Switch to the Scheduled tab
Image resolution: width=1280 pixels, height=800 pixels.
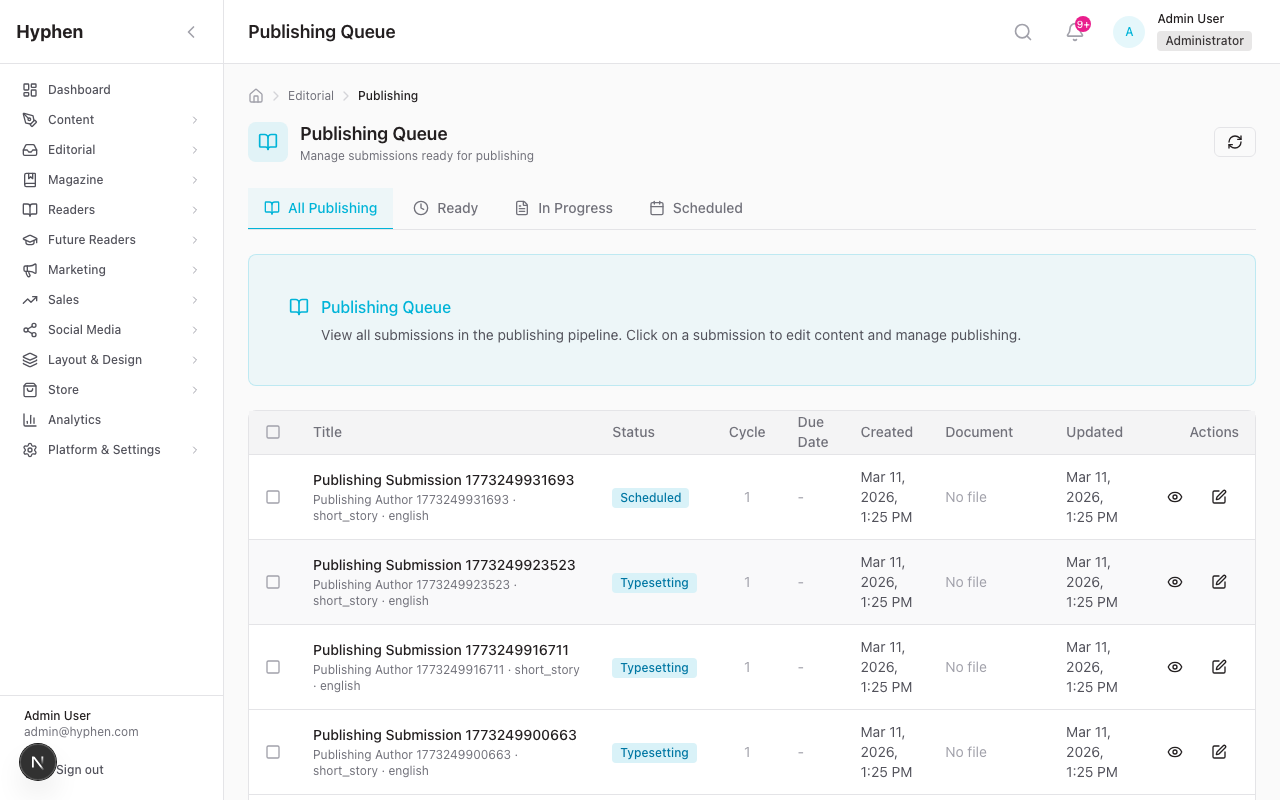tap(696, 208)
